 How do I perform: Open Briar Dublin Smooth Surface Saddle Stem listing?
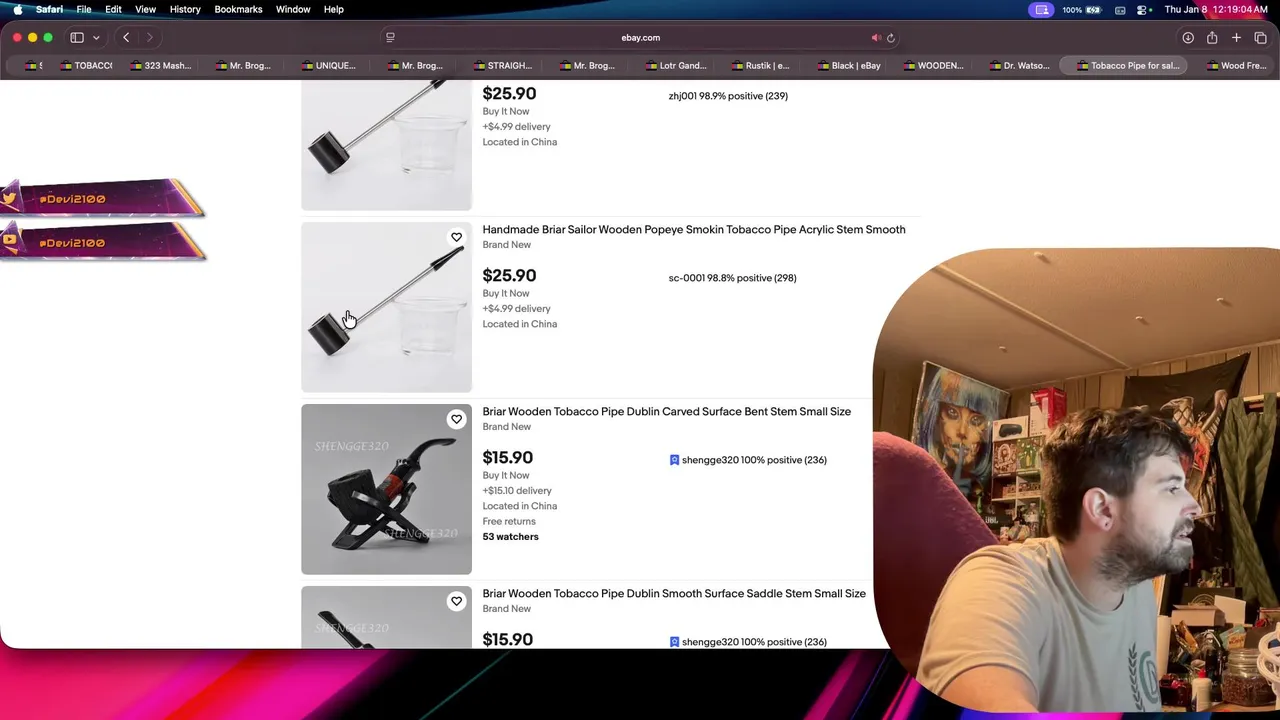click(674, 593)
